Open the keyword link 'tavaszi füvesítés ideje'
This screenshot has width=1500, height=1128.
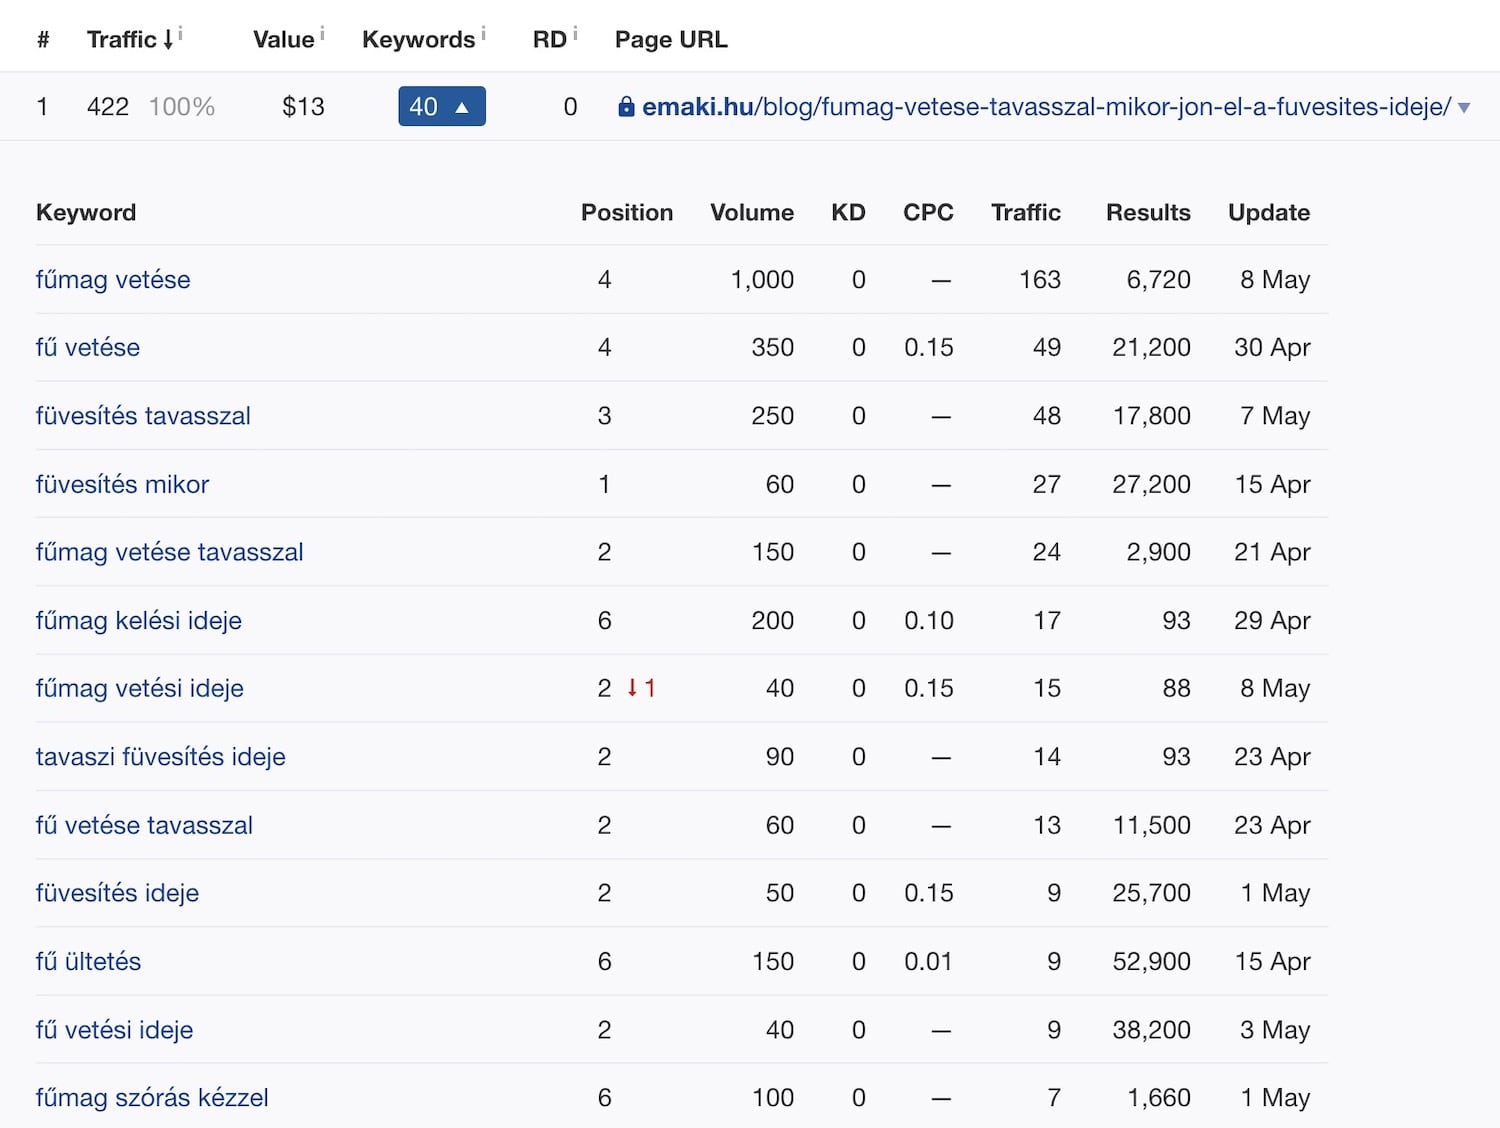161,757
